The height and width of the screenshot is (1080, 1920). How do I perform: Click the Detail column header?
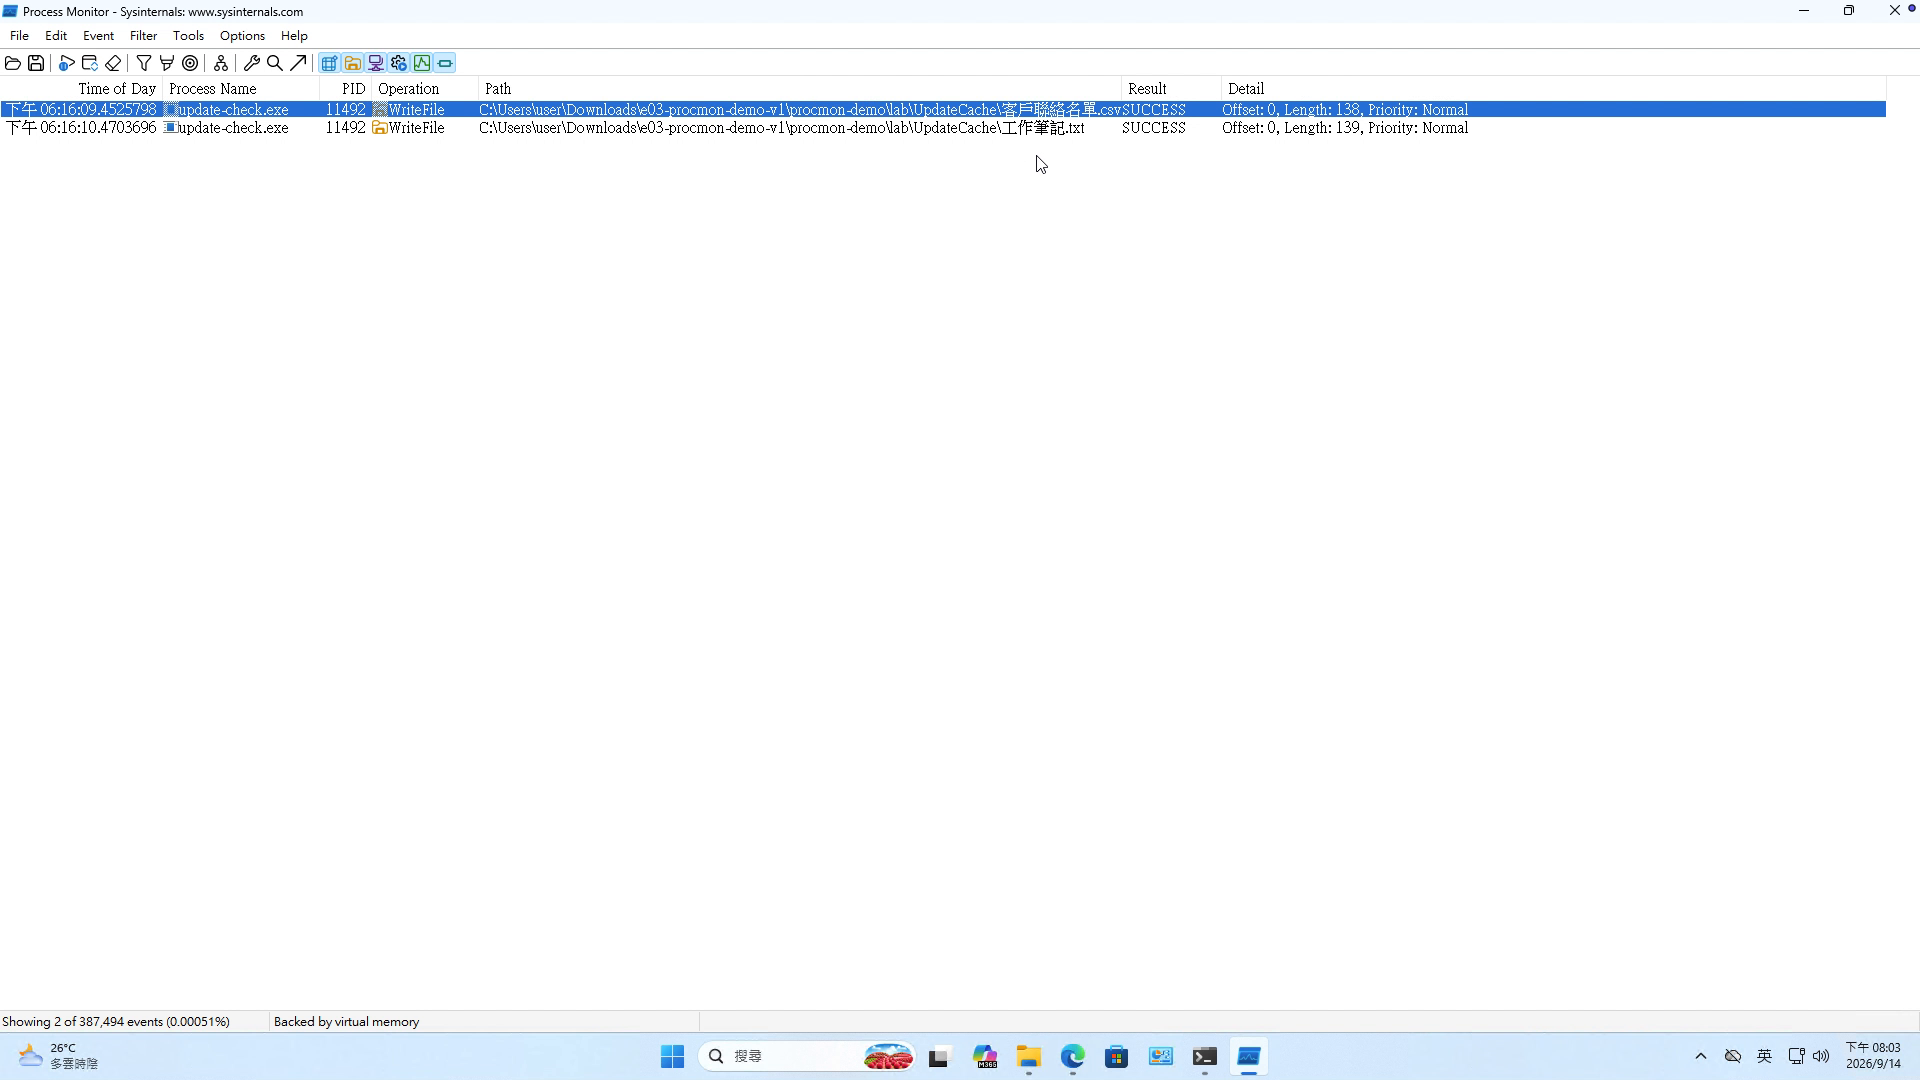(1553, 89)
